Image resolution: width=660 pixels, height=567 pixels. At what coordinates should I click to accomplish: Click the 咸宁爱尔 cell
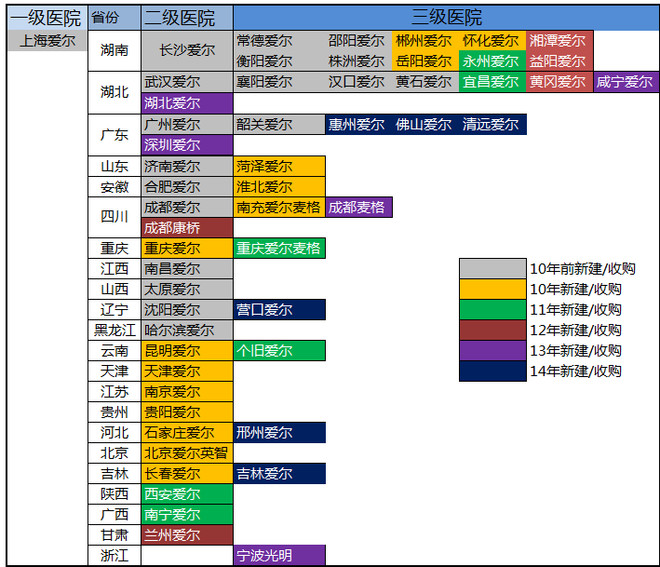click(626, 82)
